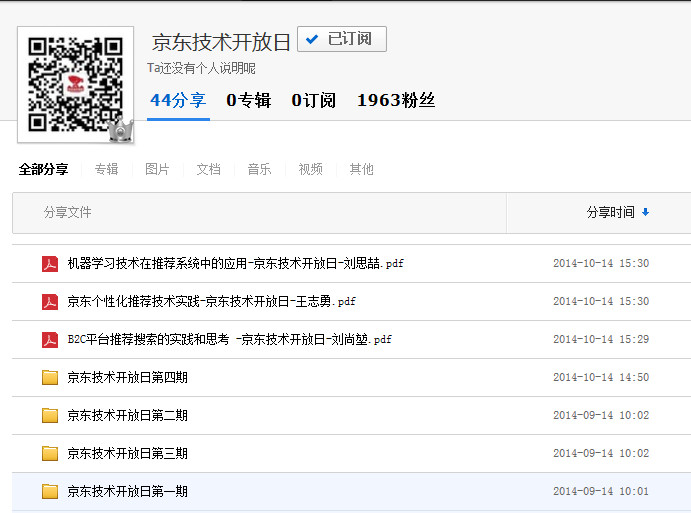Click the first 2014-10-14 15:30 timestamp
691x513 pixels.
(x=601, y=264)
